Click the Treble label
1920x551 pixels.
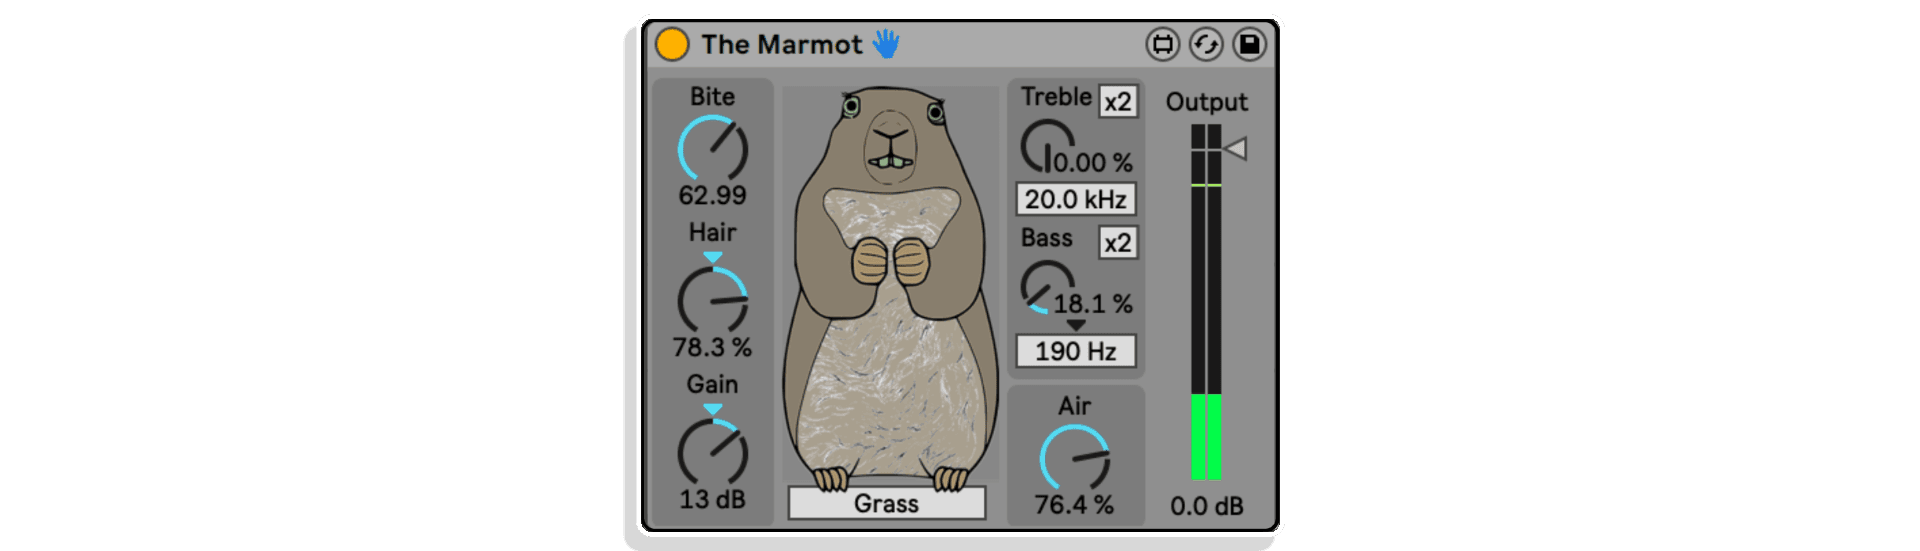click(x=1056, y=96)
